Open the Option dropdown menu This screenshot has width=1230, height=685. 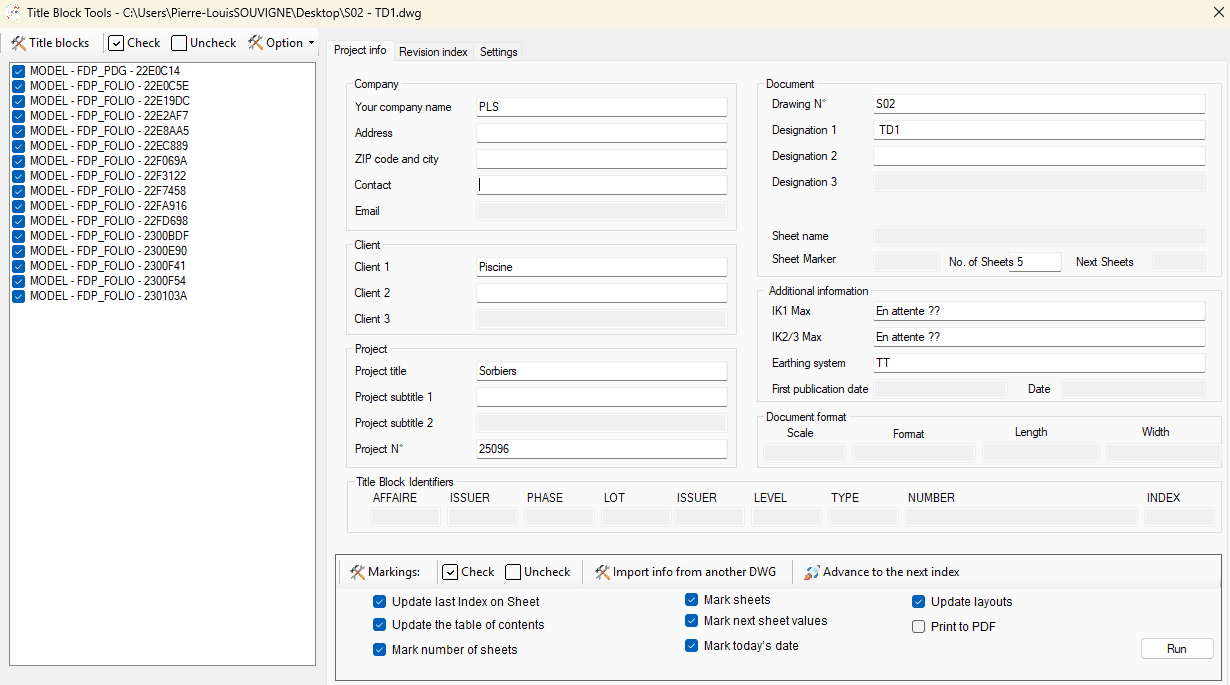281,43
